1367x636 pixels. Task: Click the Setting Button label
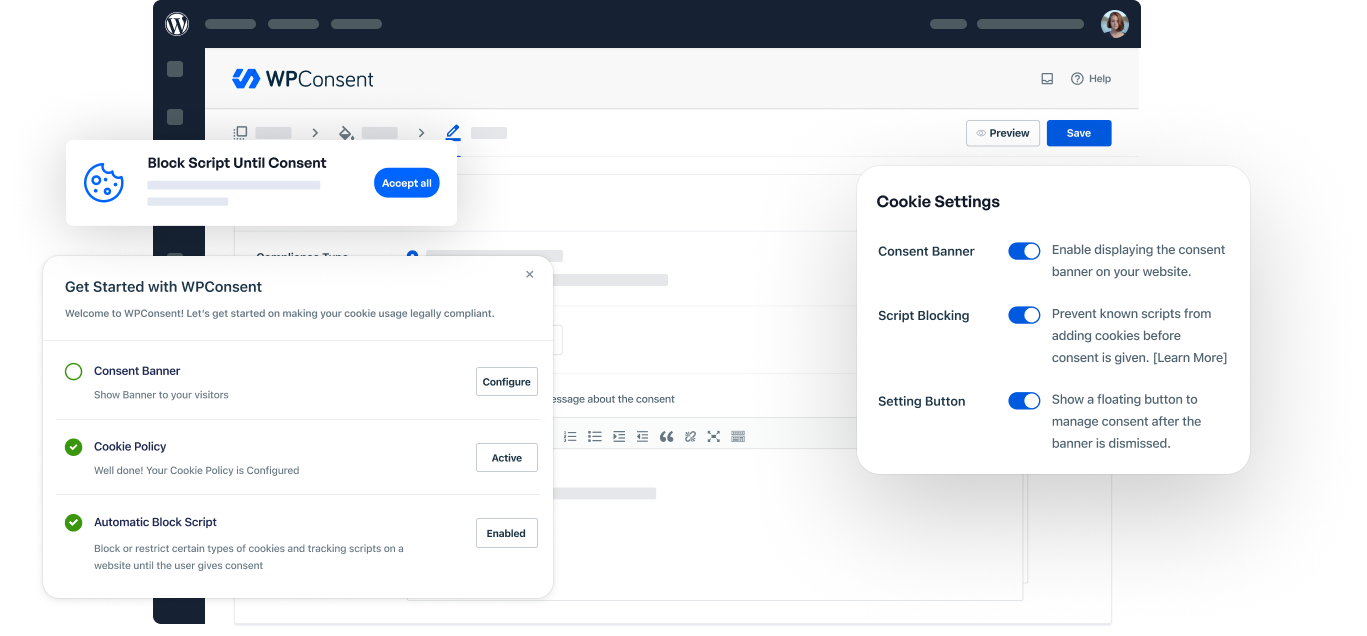[922, 402]
